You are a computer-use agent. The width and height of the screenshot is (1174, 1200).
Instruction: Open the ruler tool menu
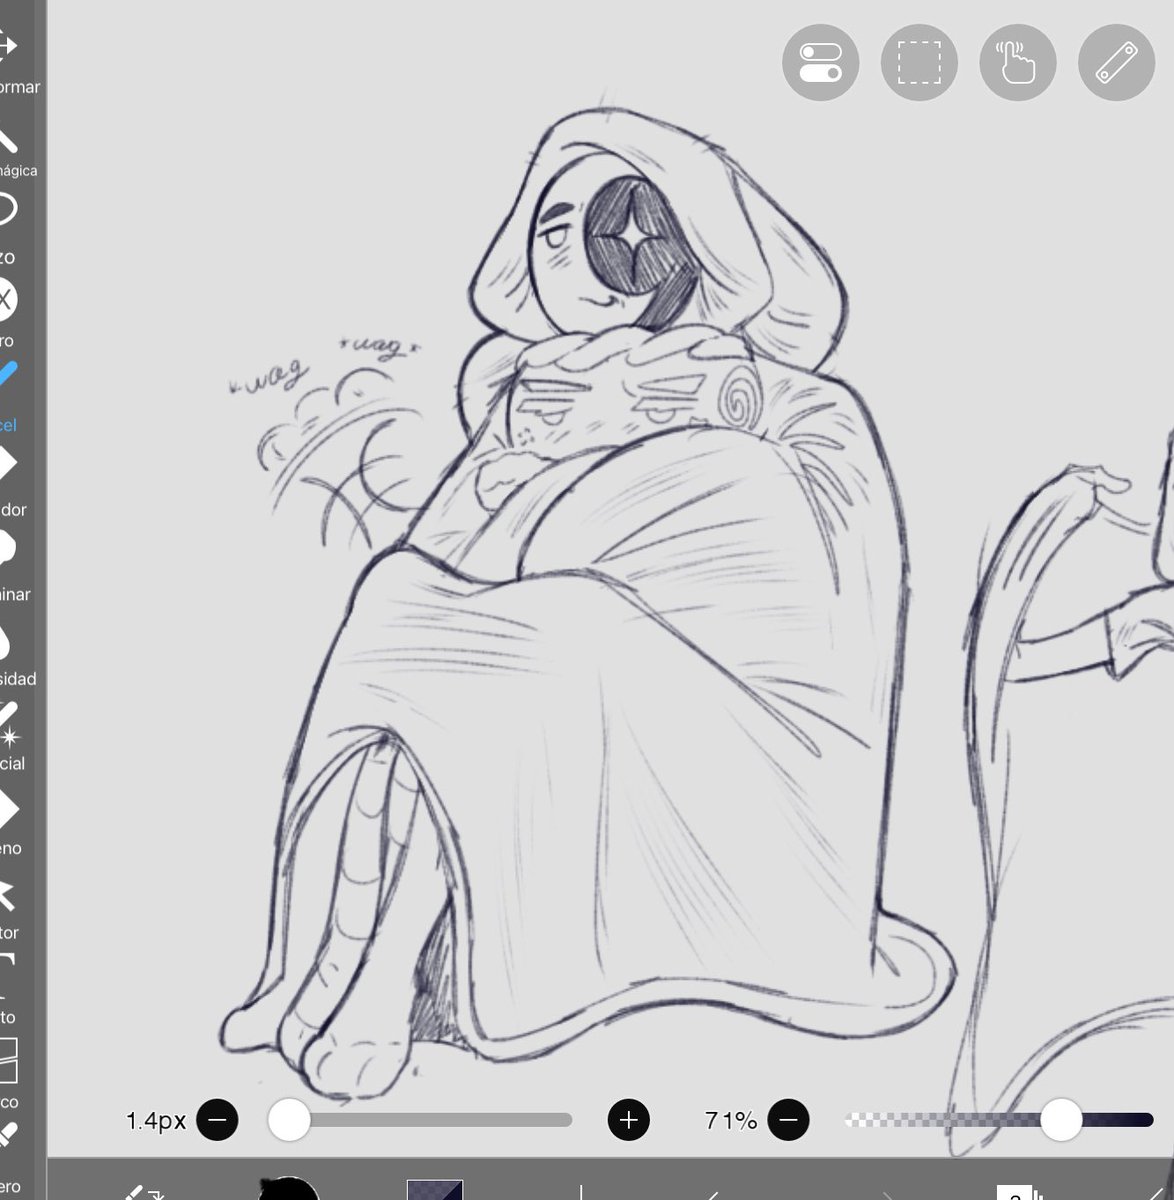(x=1116, y=62)
